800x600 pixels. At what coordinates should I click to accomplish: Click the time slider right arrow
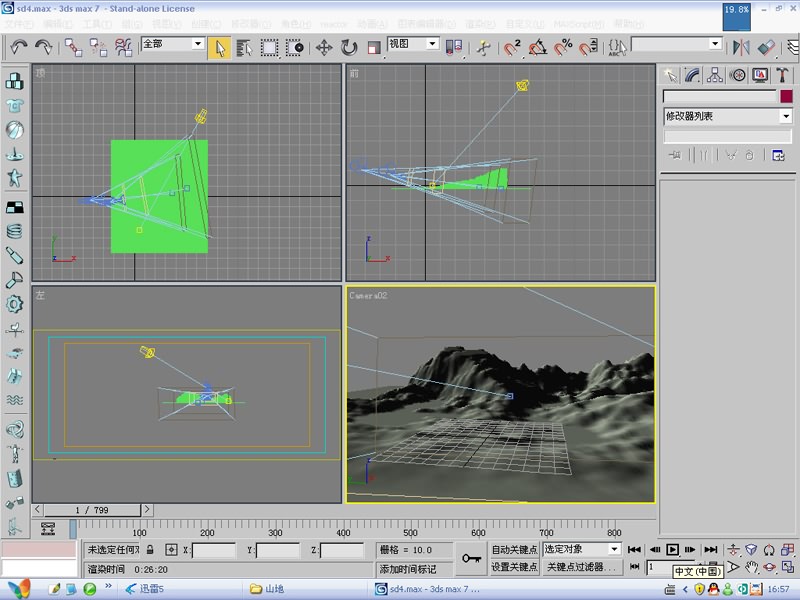point(147,509)
